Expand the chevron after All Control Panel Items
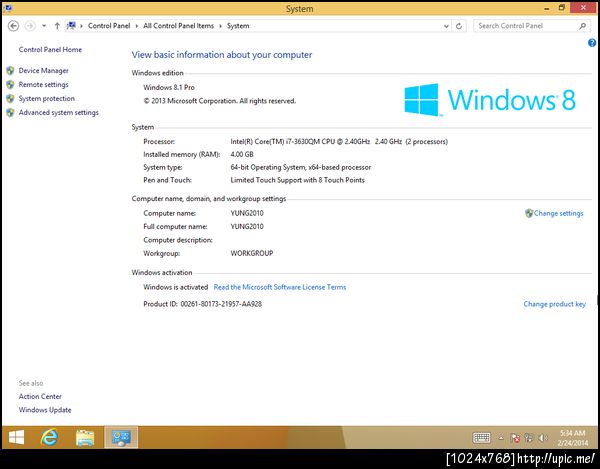 coord(220,26)
